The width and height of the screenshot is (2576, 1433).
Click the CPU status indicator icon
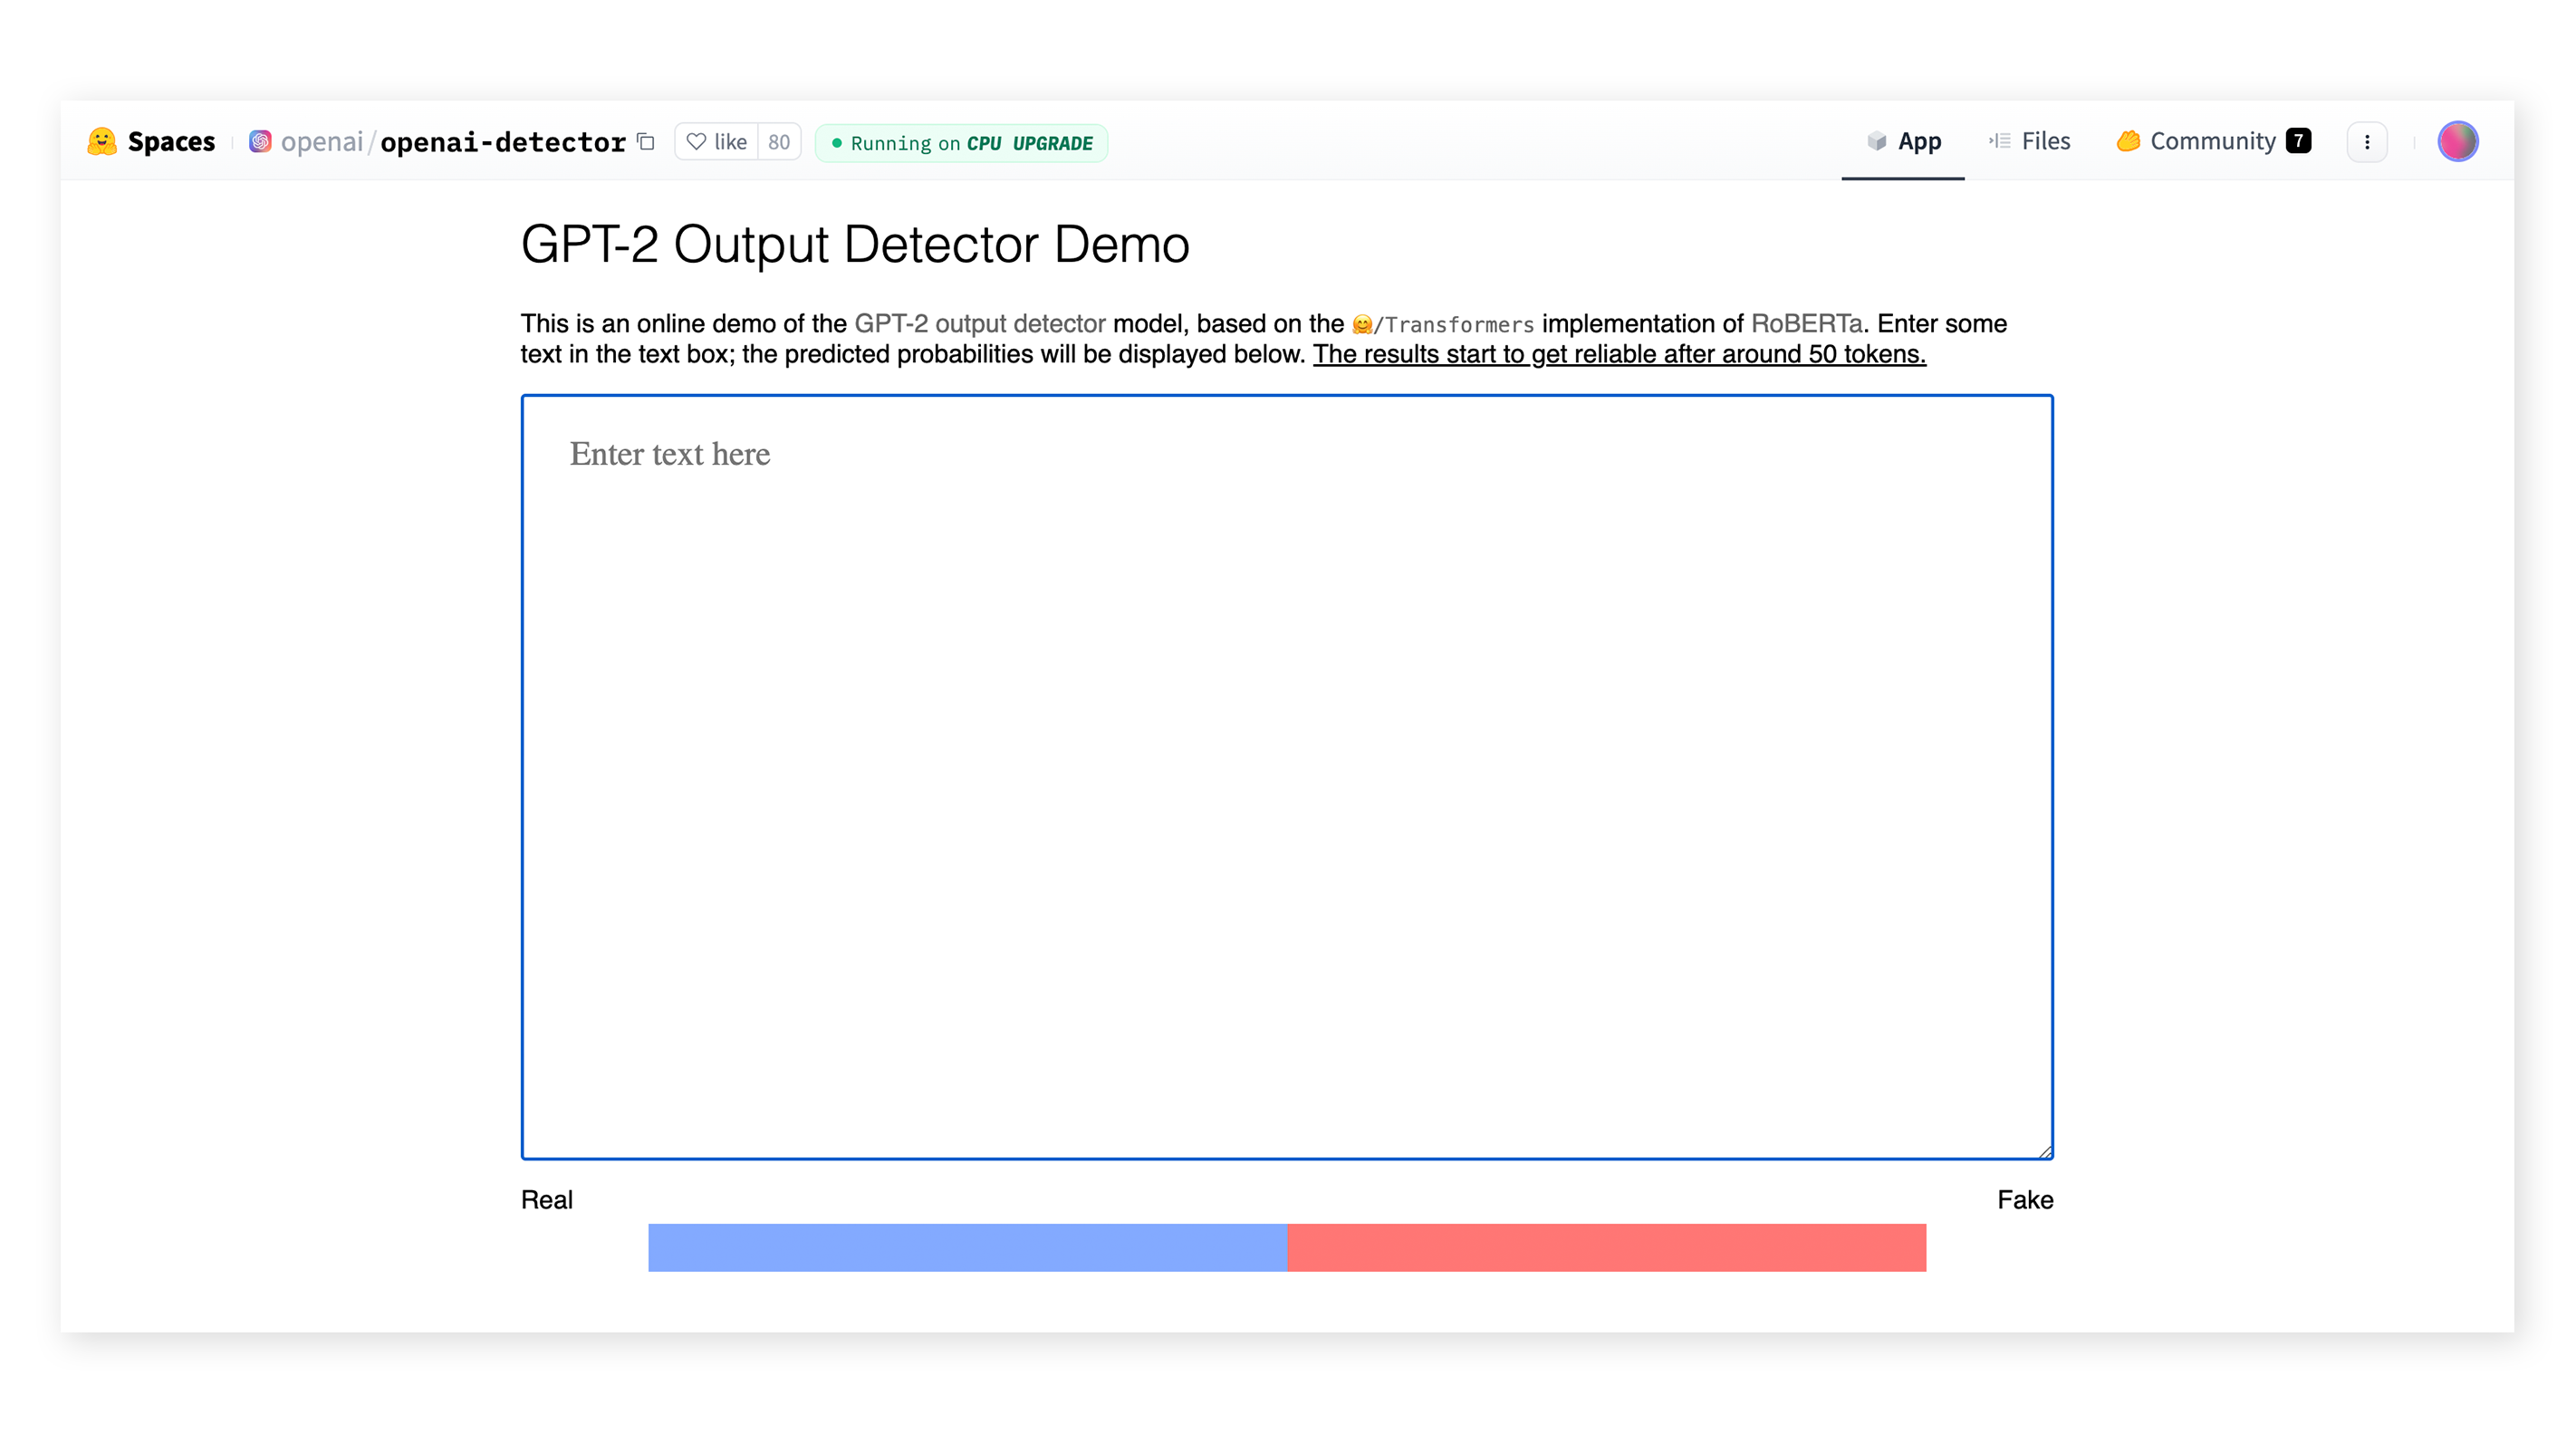(x=841, y=141)
